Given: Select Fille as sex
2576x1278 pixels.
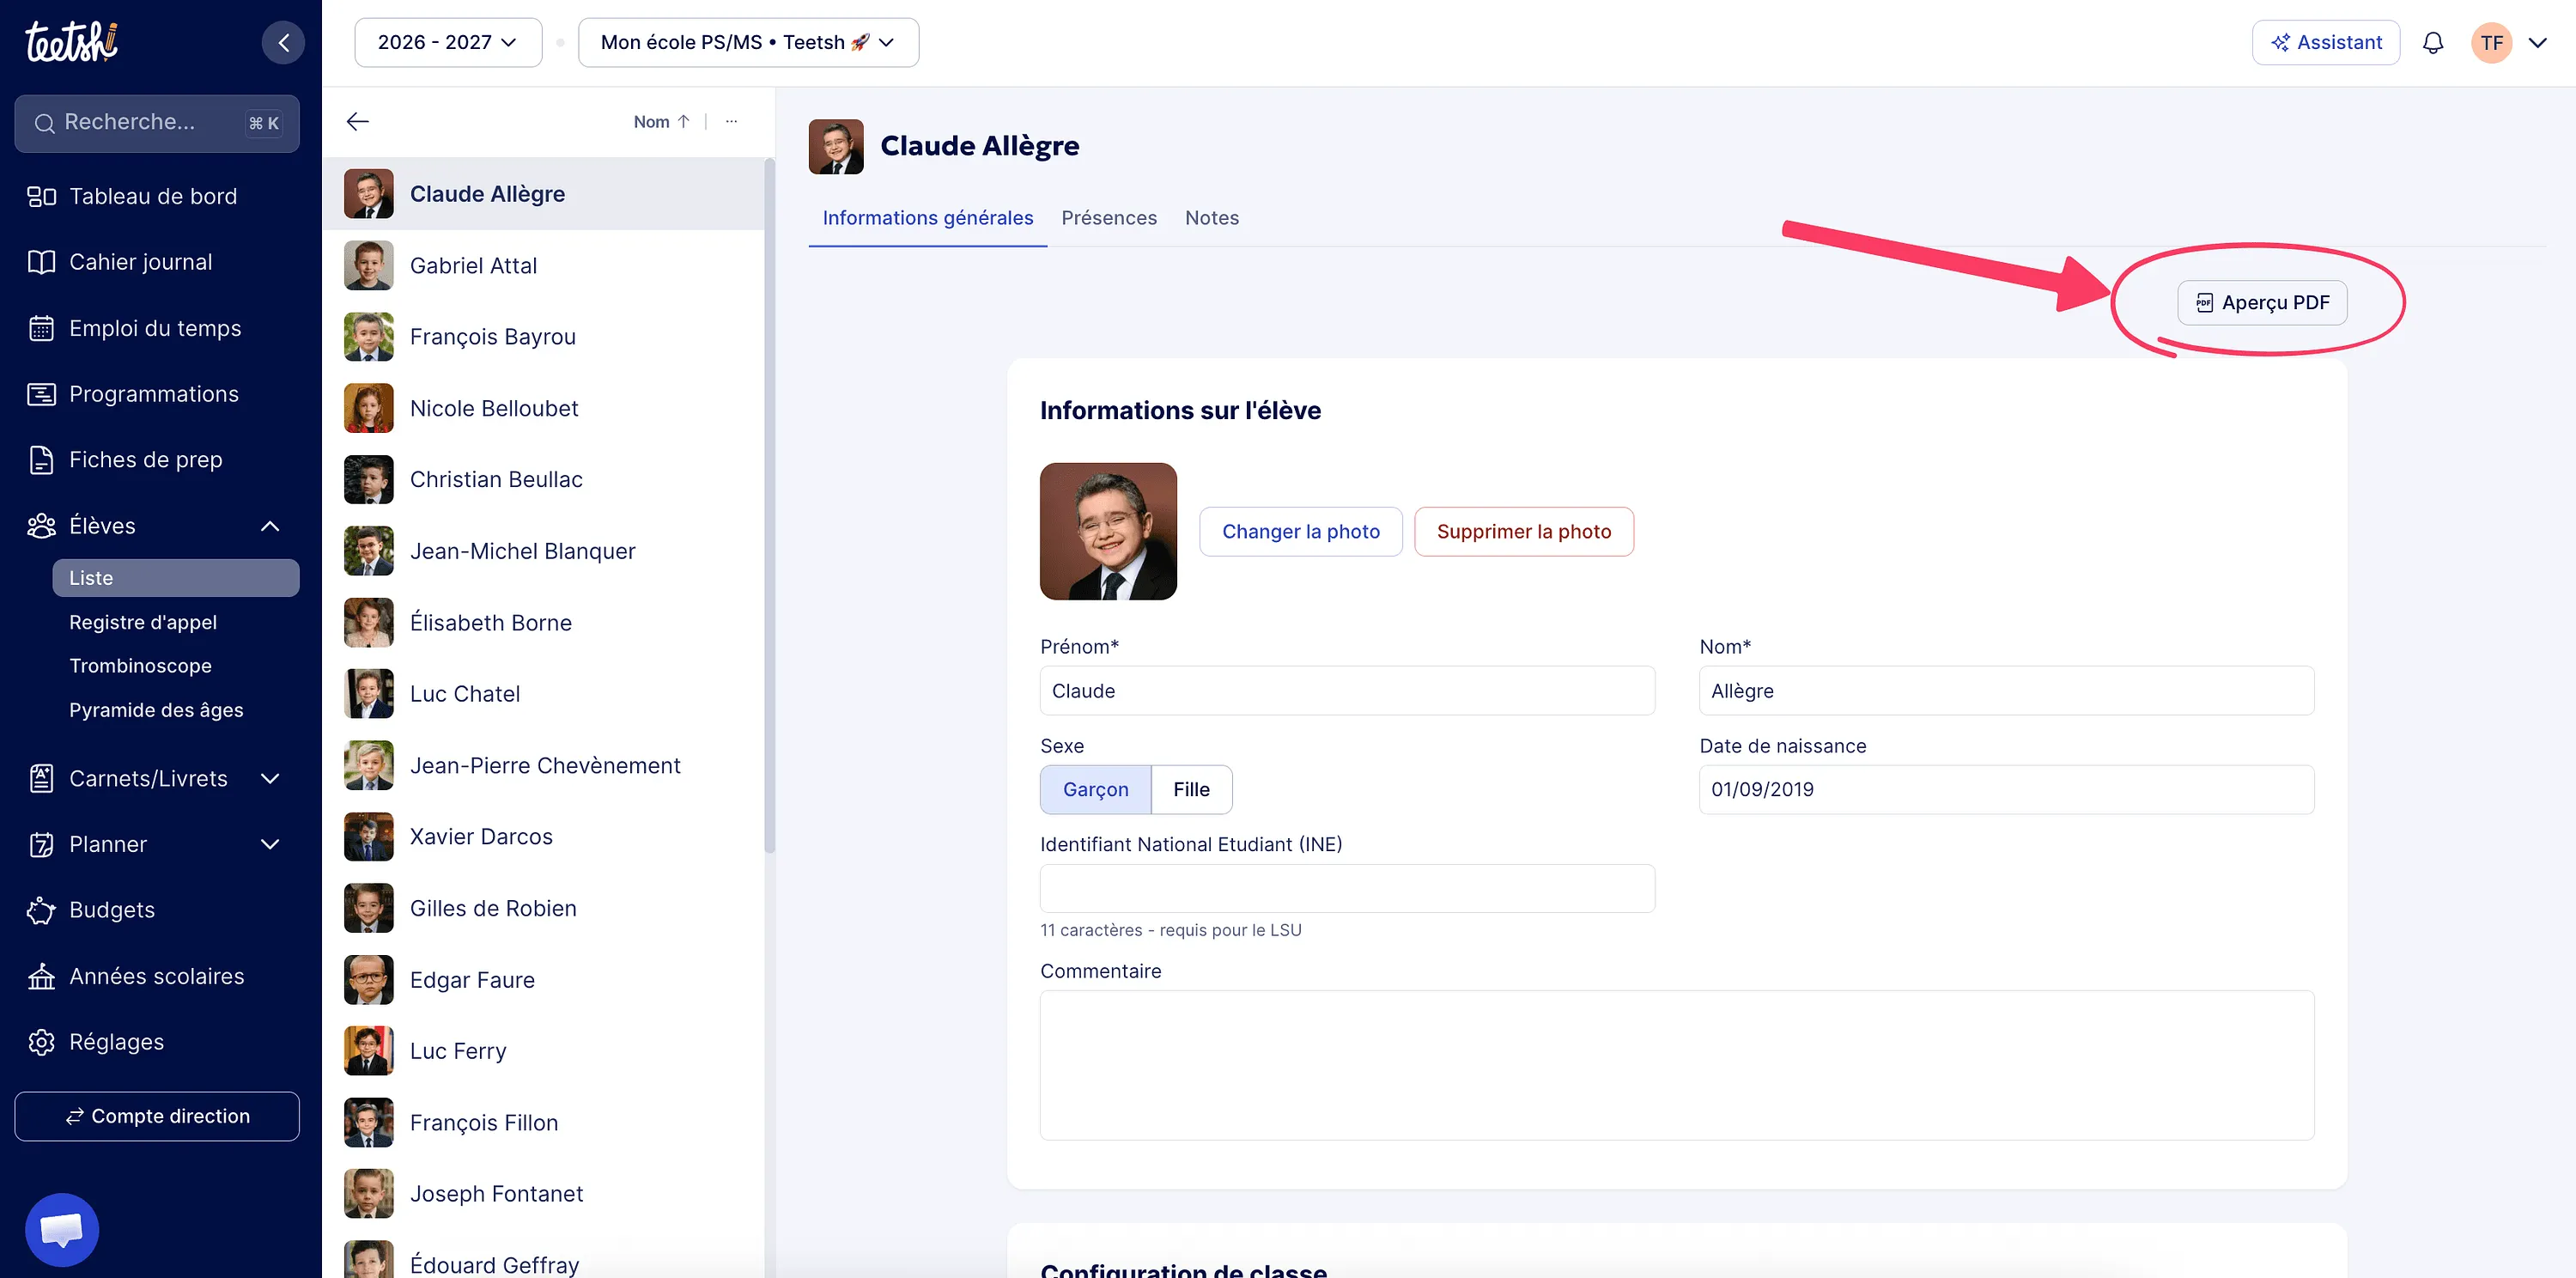Looking at the screenshot, I should 1191,790.
